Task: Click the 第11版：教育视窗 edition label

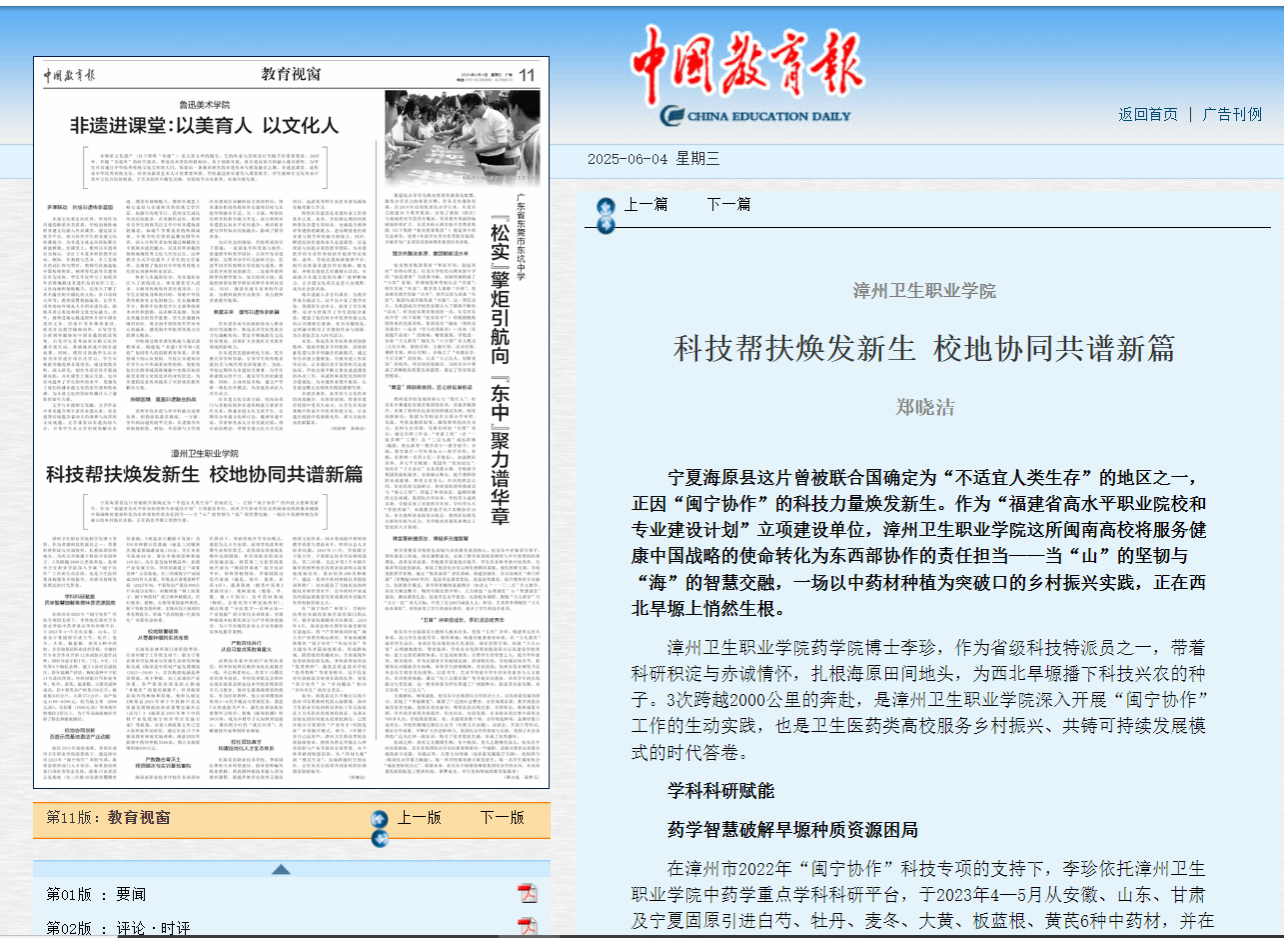Action: click(x=108, y=817)
